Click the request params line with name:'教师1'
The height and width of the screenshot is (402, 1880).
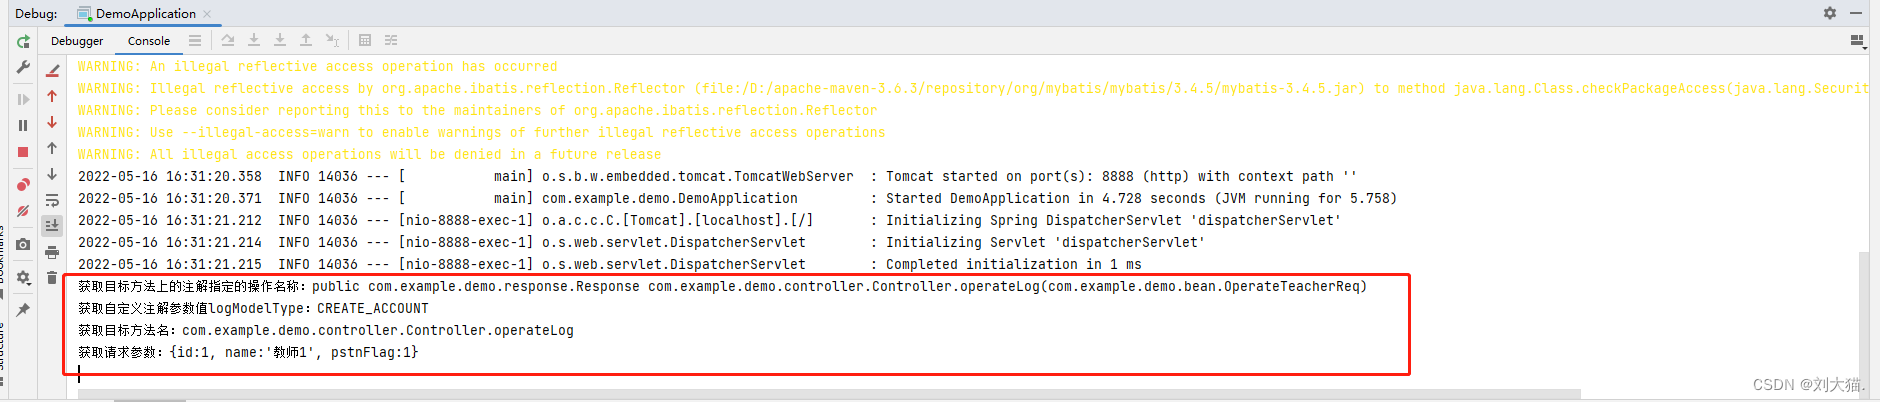248,352
